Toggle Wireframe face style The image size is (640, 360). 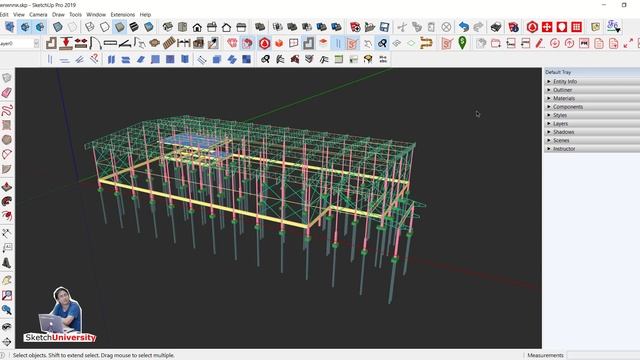[x=90, y=27]
